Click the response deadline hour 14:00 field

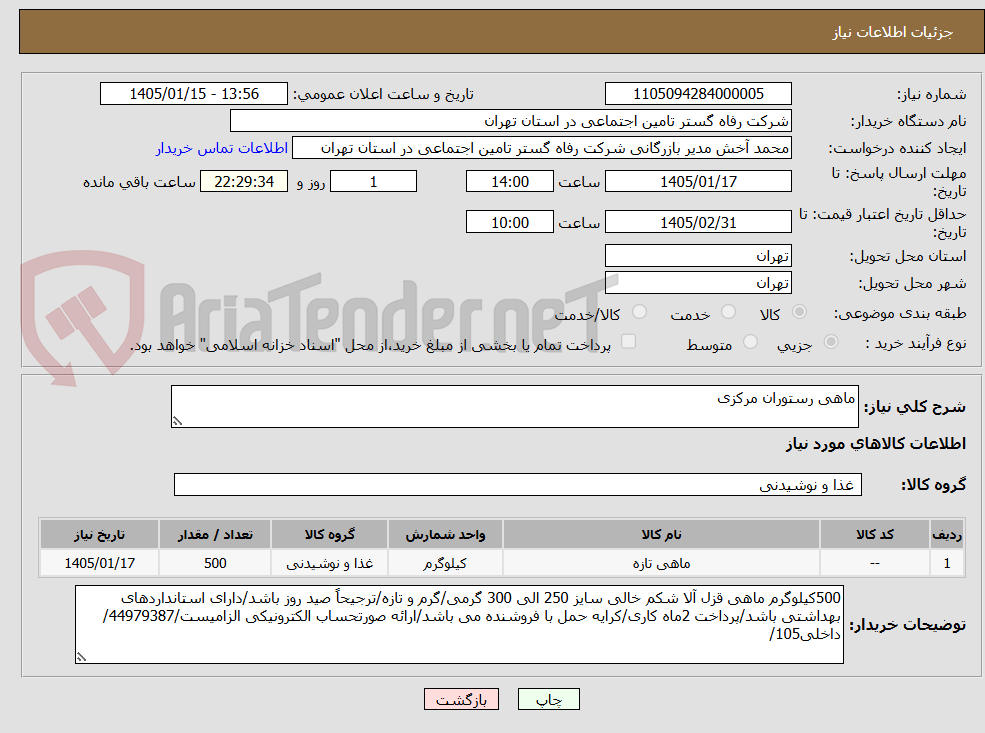coord(509,182)
